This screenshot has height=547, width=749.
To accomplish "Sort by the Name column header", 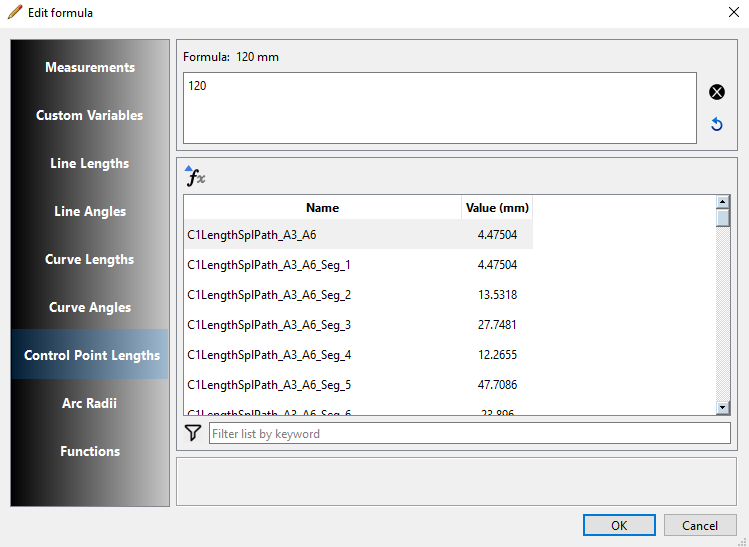I will pos(322,208).
